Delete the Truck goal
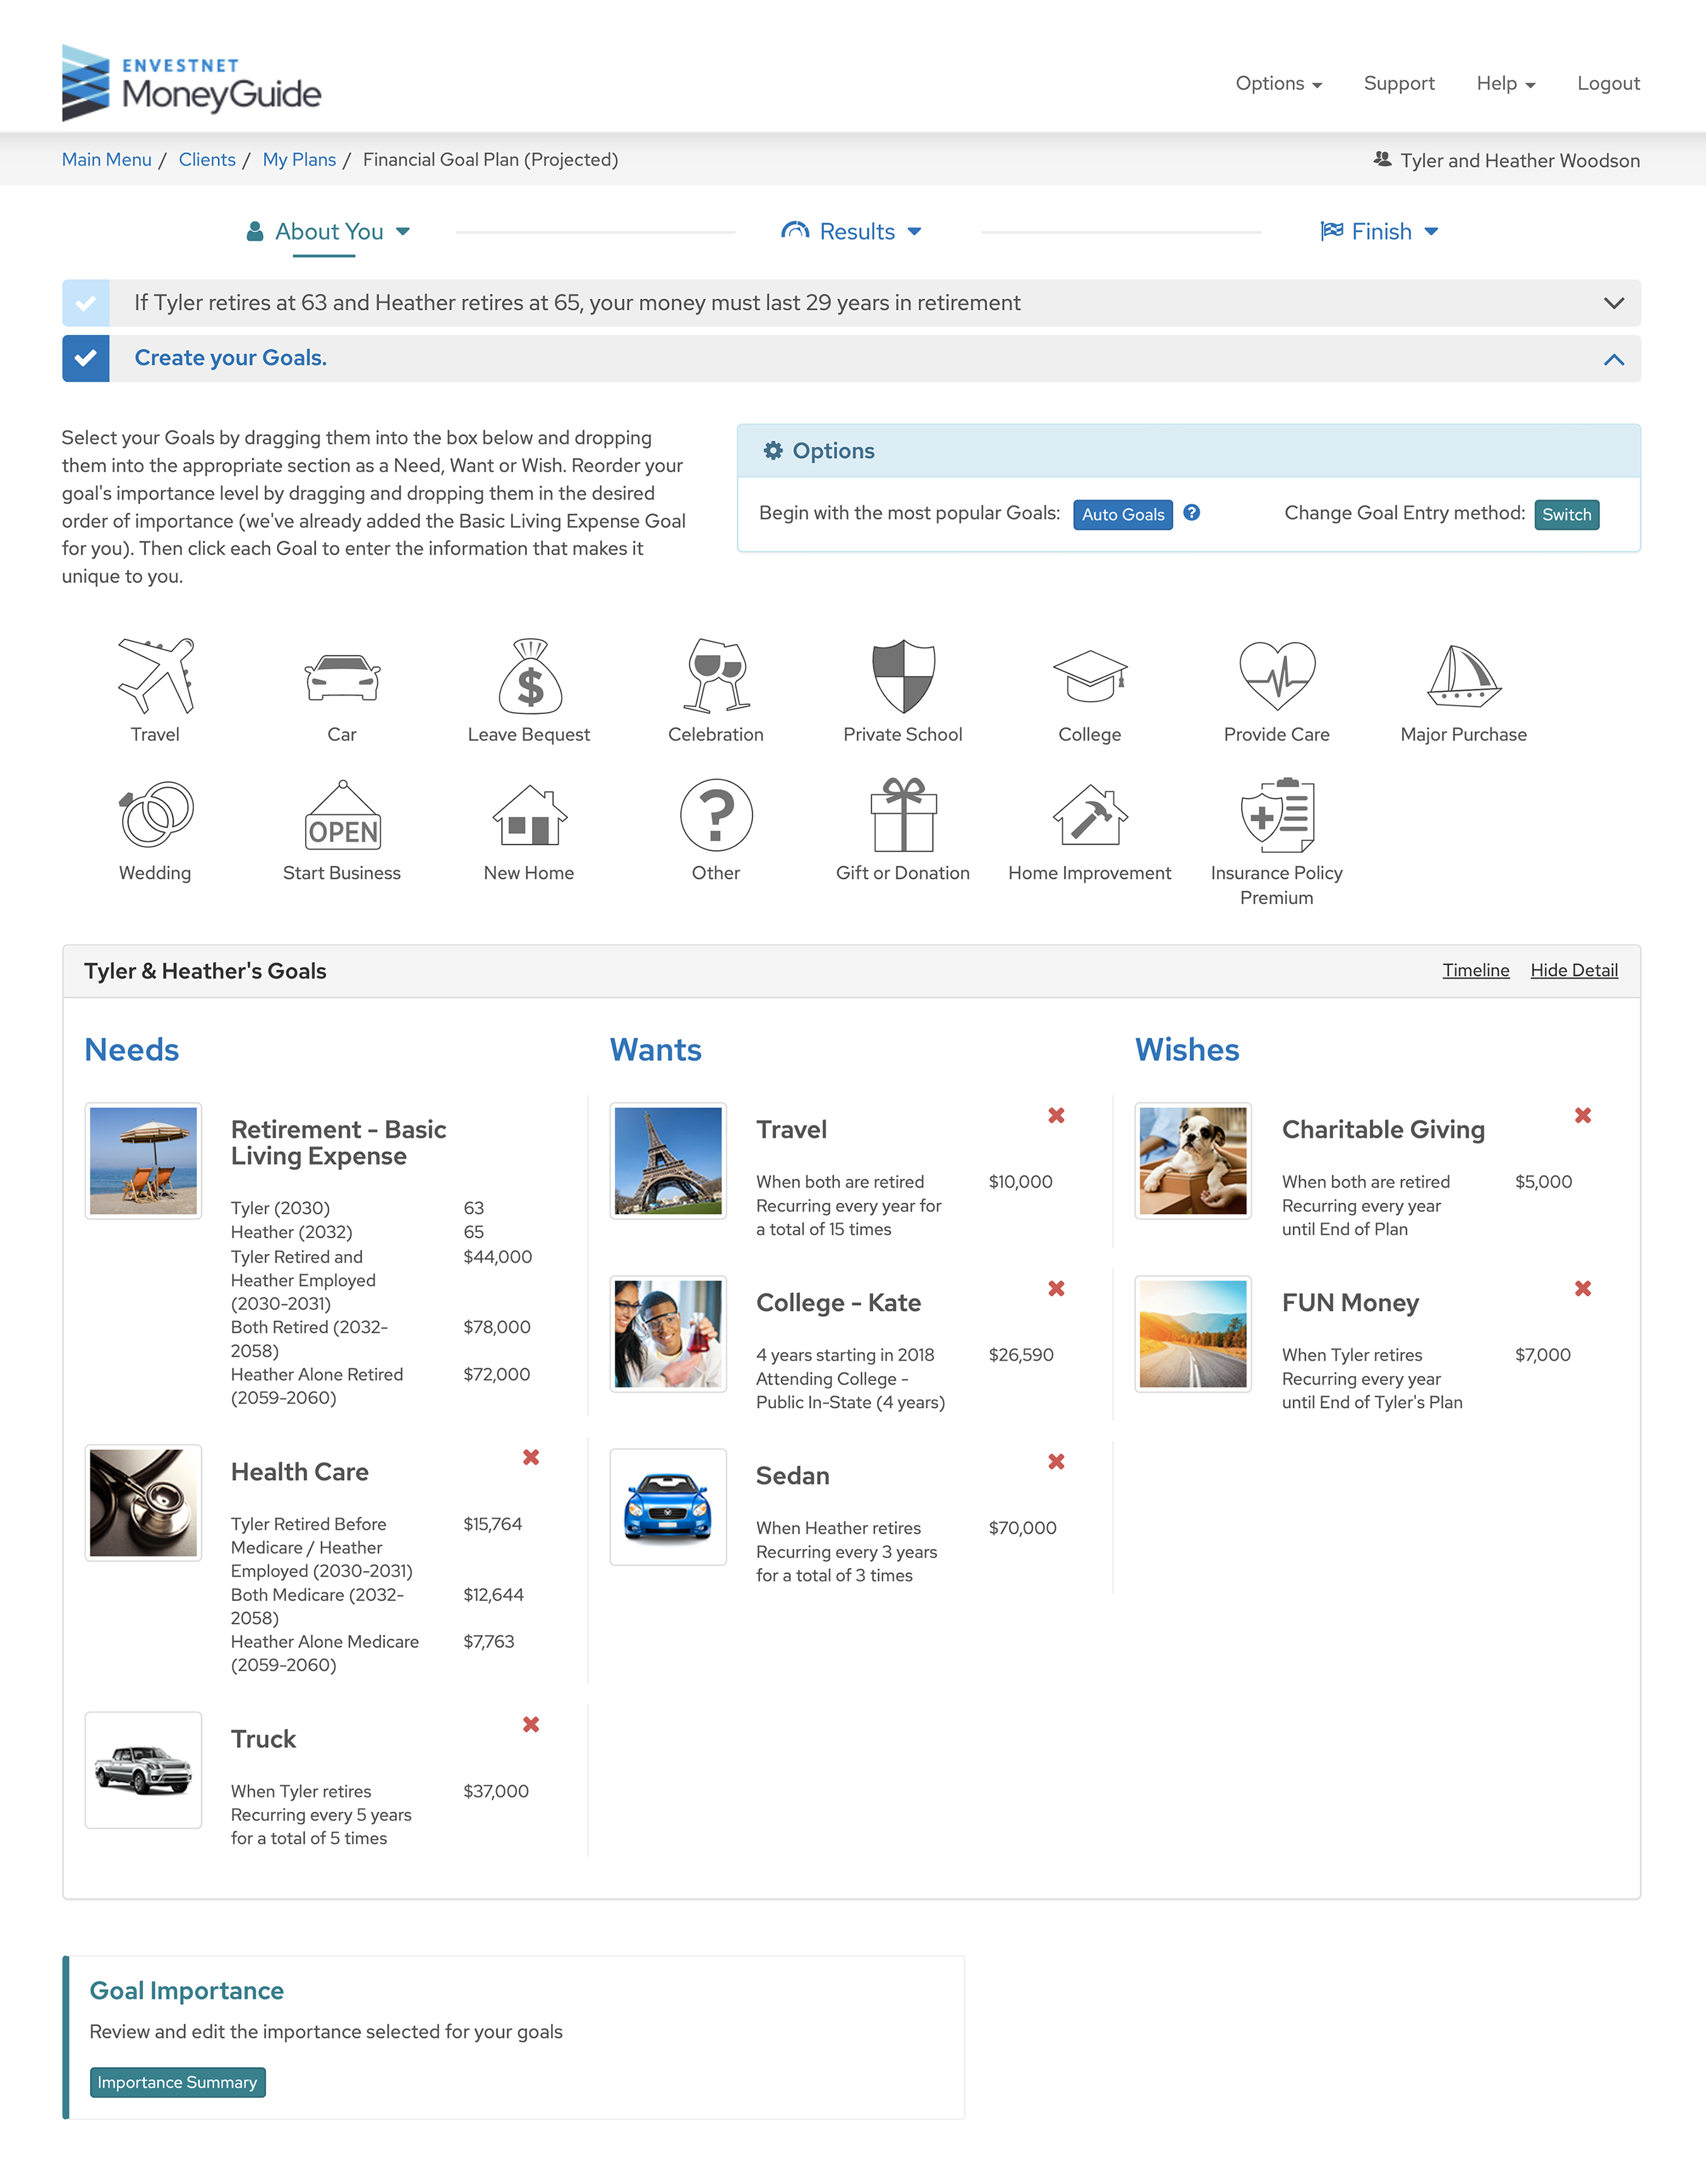The width and height of the screenshot is (1706, 2184). click(x=531, y=1724)
